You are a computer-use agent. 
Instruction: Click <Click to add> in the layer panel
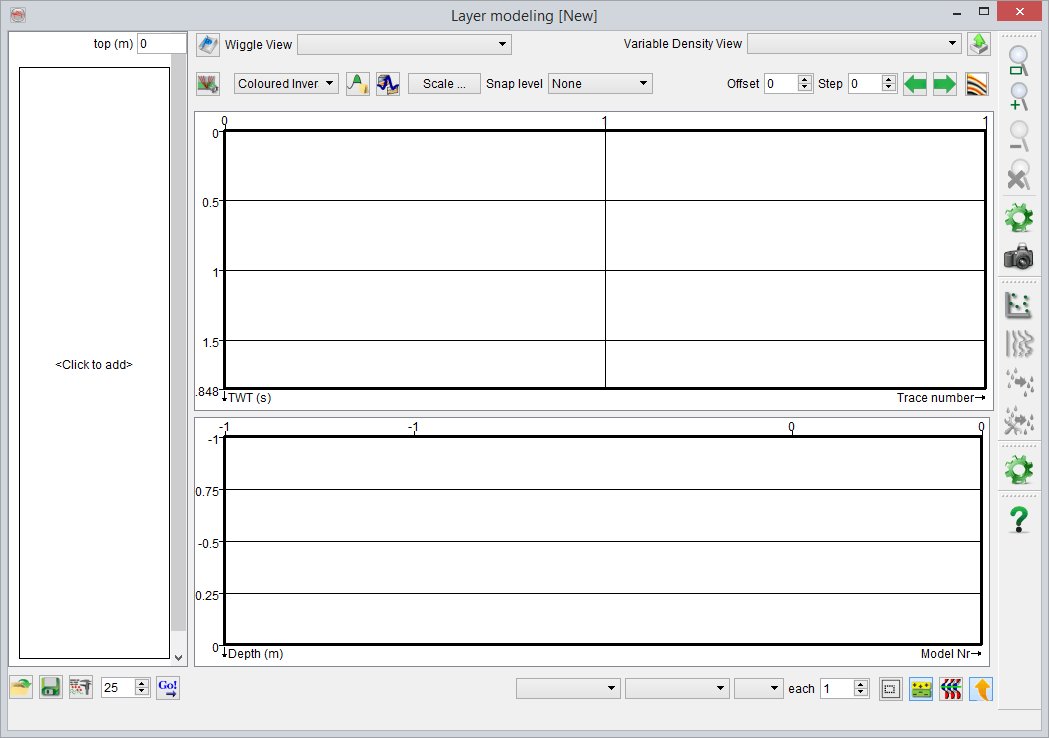coord(94,365)
